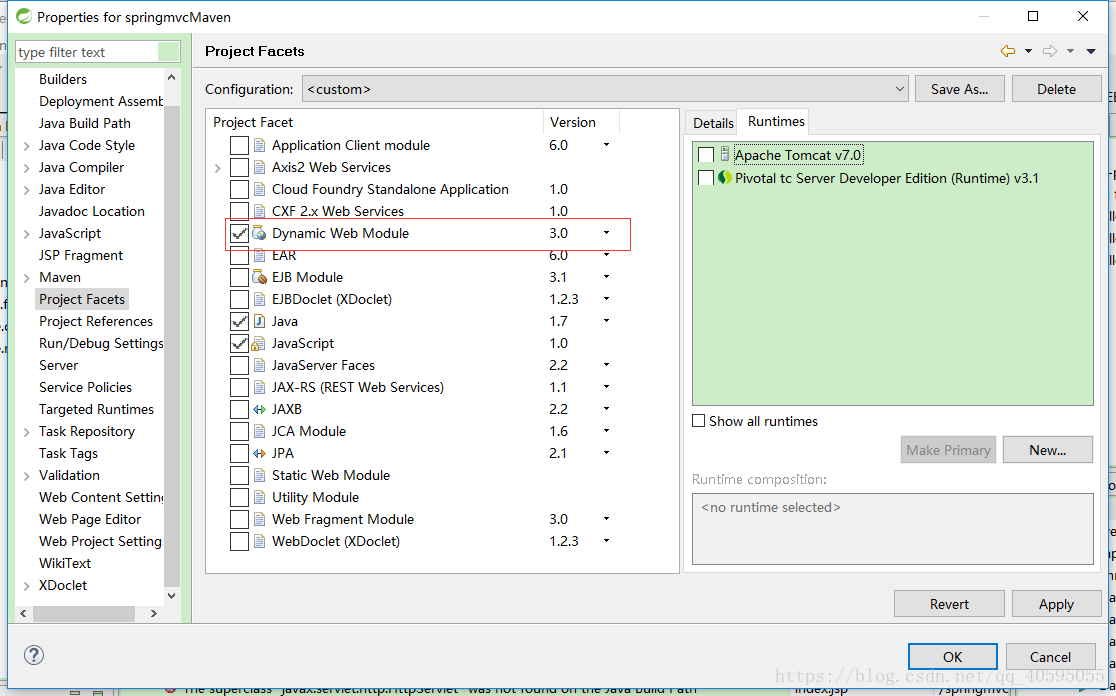Open Dynamic Web Module version dropdown
Viewport: 1116px width, 696px height.
(606, 233)
